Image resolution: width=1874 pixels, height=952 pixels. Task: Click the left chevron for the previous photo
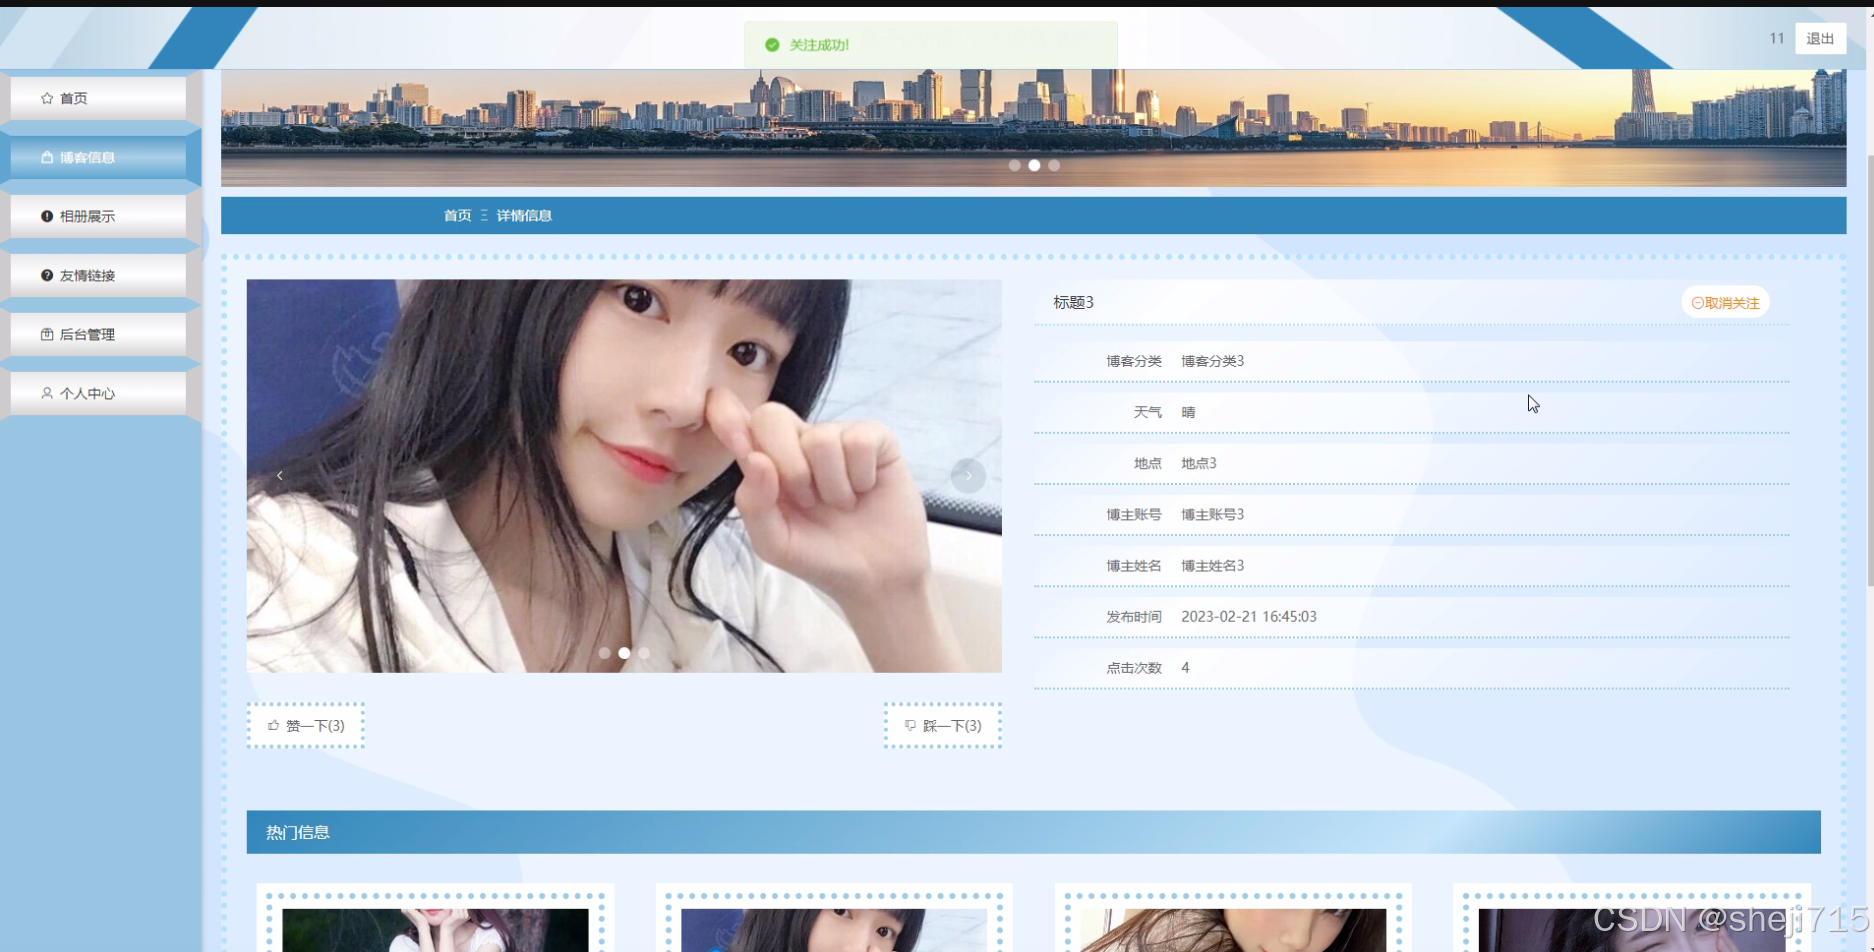280,475
